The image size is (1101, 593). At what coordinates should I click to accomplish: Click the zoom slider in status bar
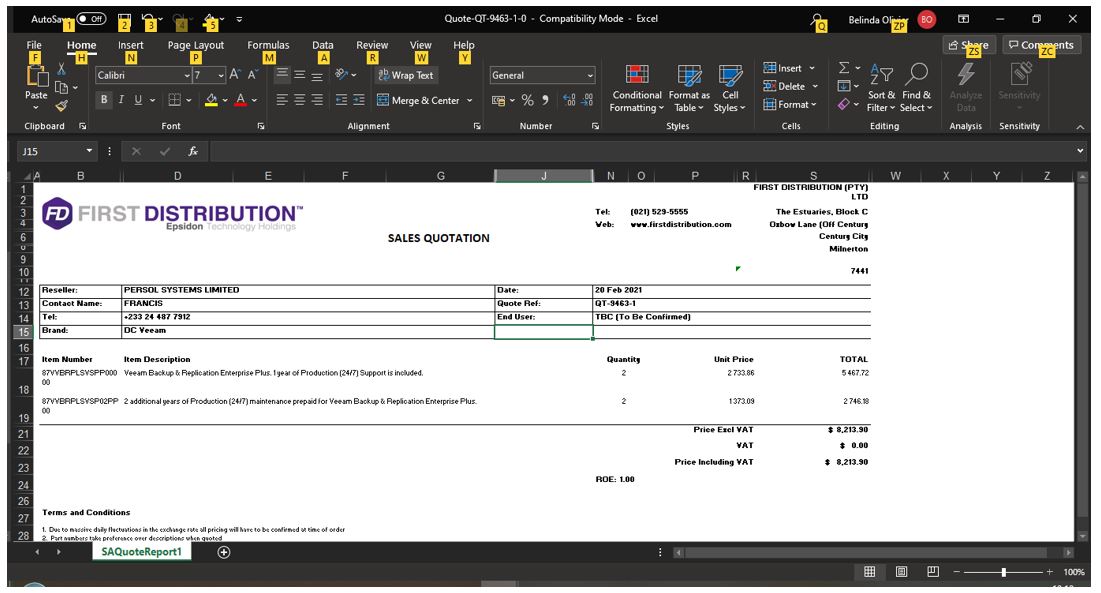tap(1003, 572)
